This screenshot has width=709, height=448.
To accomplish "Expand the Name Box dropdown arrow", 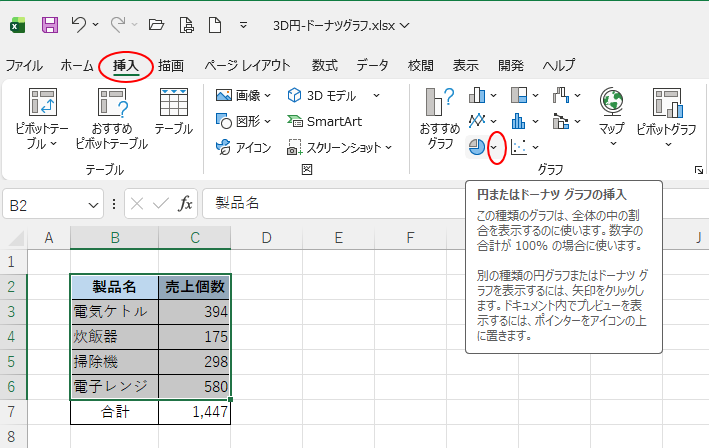I will (94, 206).
